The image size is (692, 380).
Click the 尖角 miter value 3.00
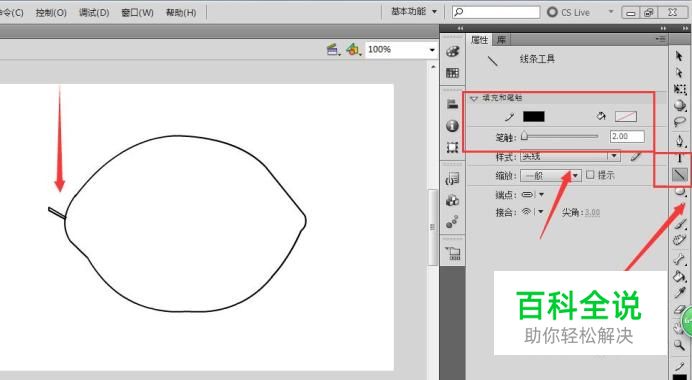click(x=592, y=213)
